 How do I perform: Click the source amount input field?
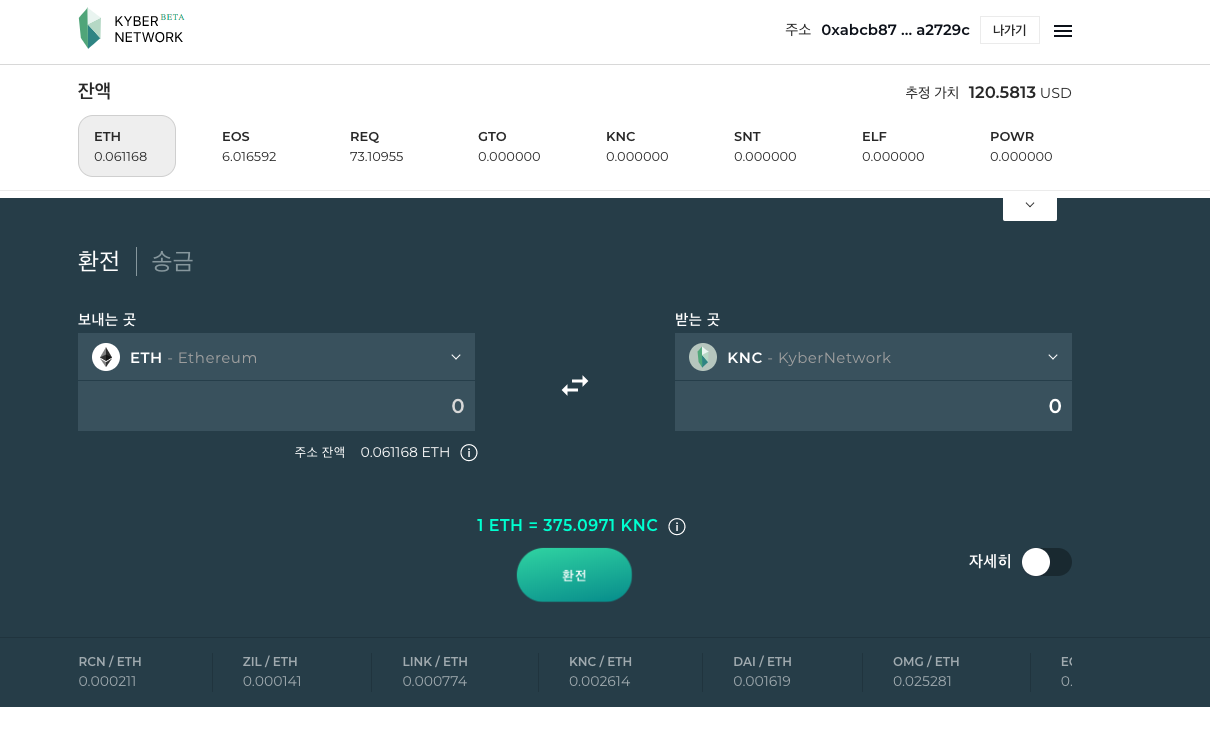(276, 406)
